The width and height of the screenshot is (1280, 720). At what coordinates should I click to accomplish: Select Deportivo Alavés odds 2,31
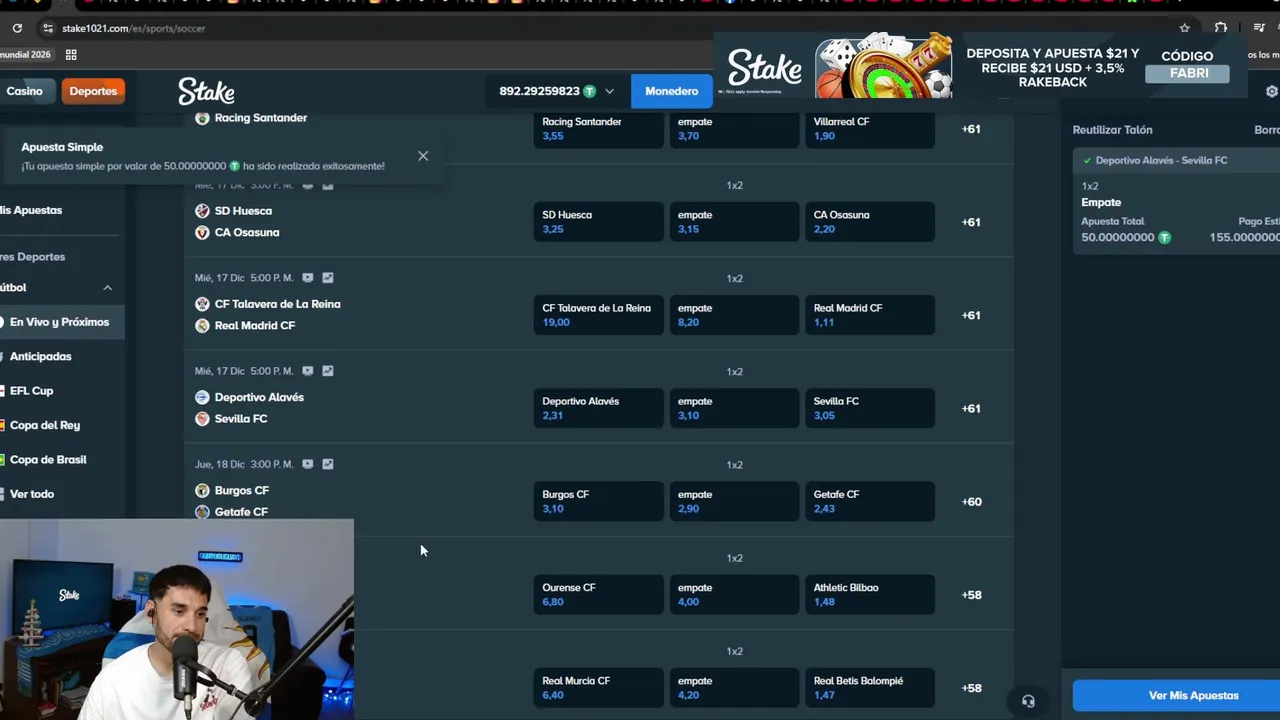click(598, 408)
